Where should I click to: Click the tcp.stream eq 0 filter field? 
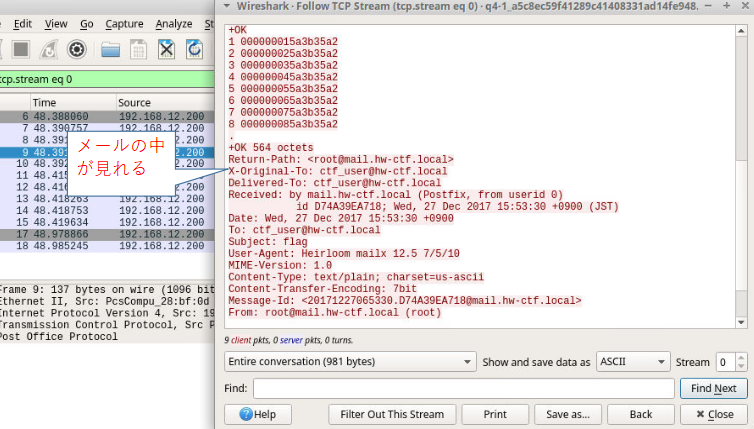[107, 79]
